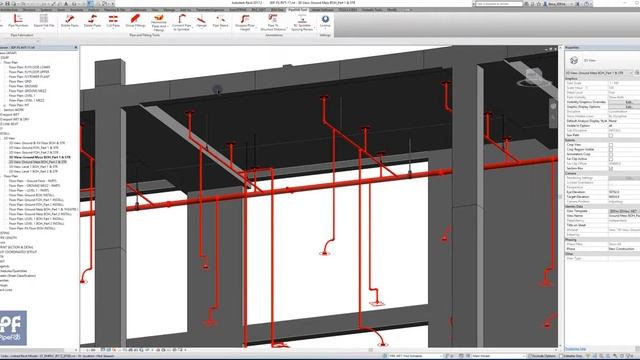Open the Massing & Site ribbon tab
This screenshot has height=360, width=640.
[x=115, y=9]
